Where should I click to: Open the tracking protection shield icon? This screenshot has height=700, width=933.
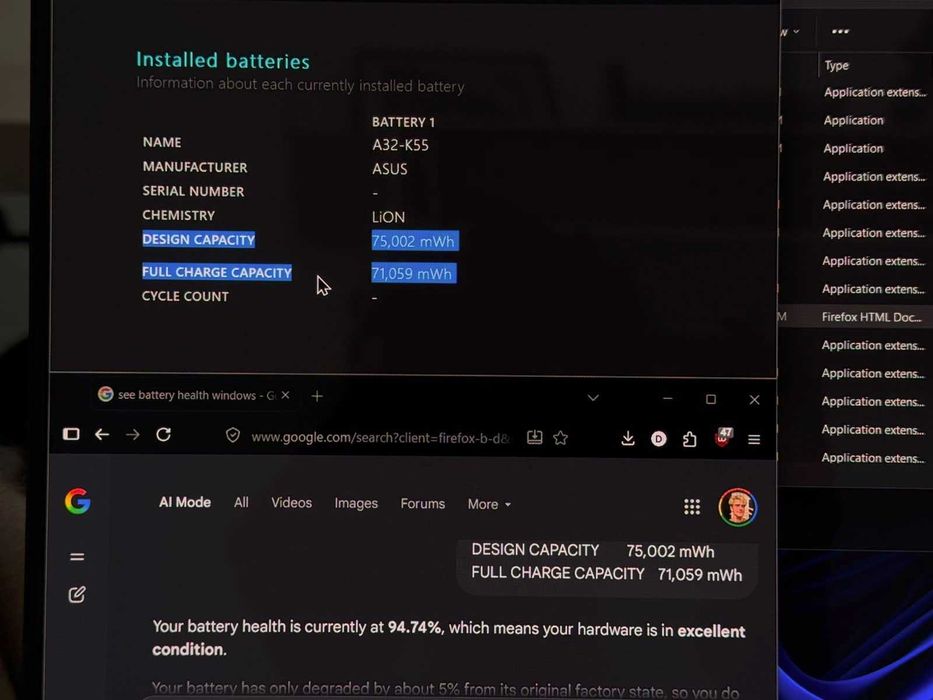(233, 436)
